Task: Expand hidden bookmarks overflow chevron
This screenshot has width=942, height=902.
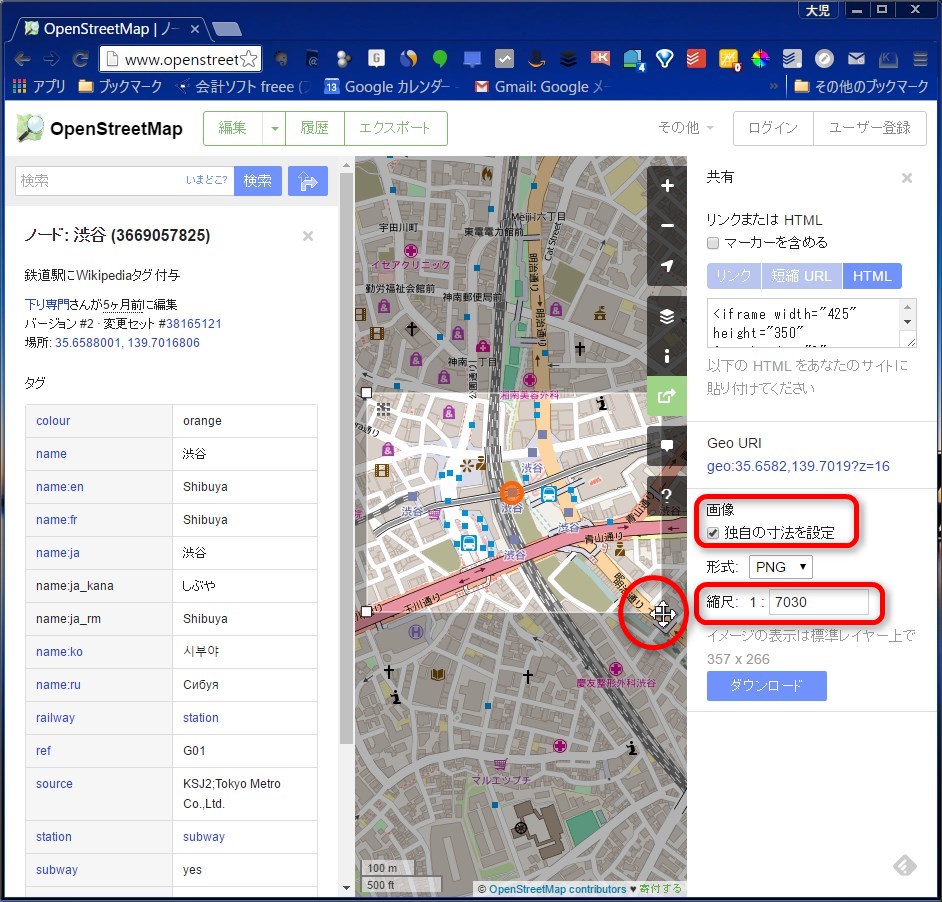Action: point(774,87)
